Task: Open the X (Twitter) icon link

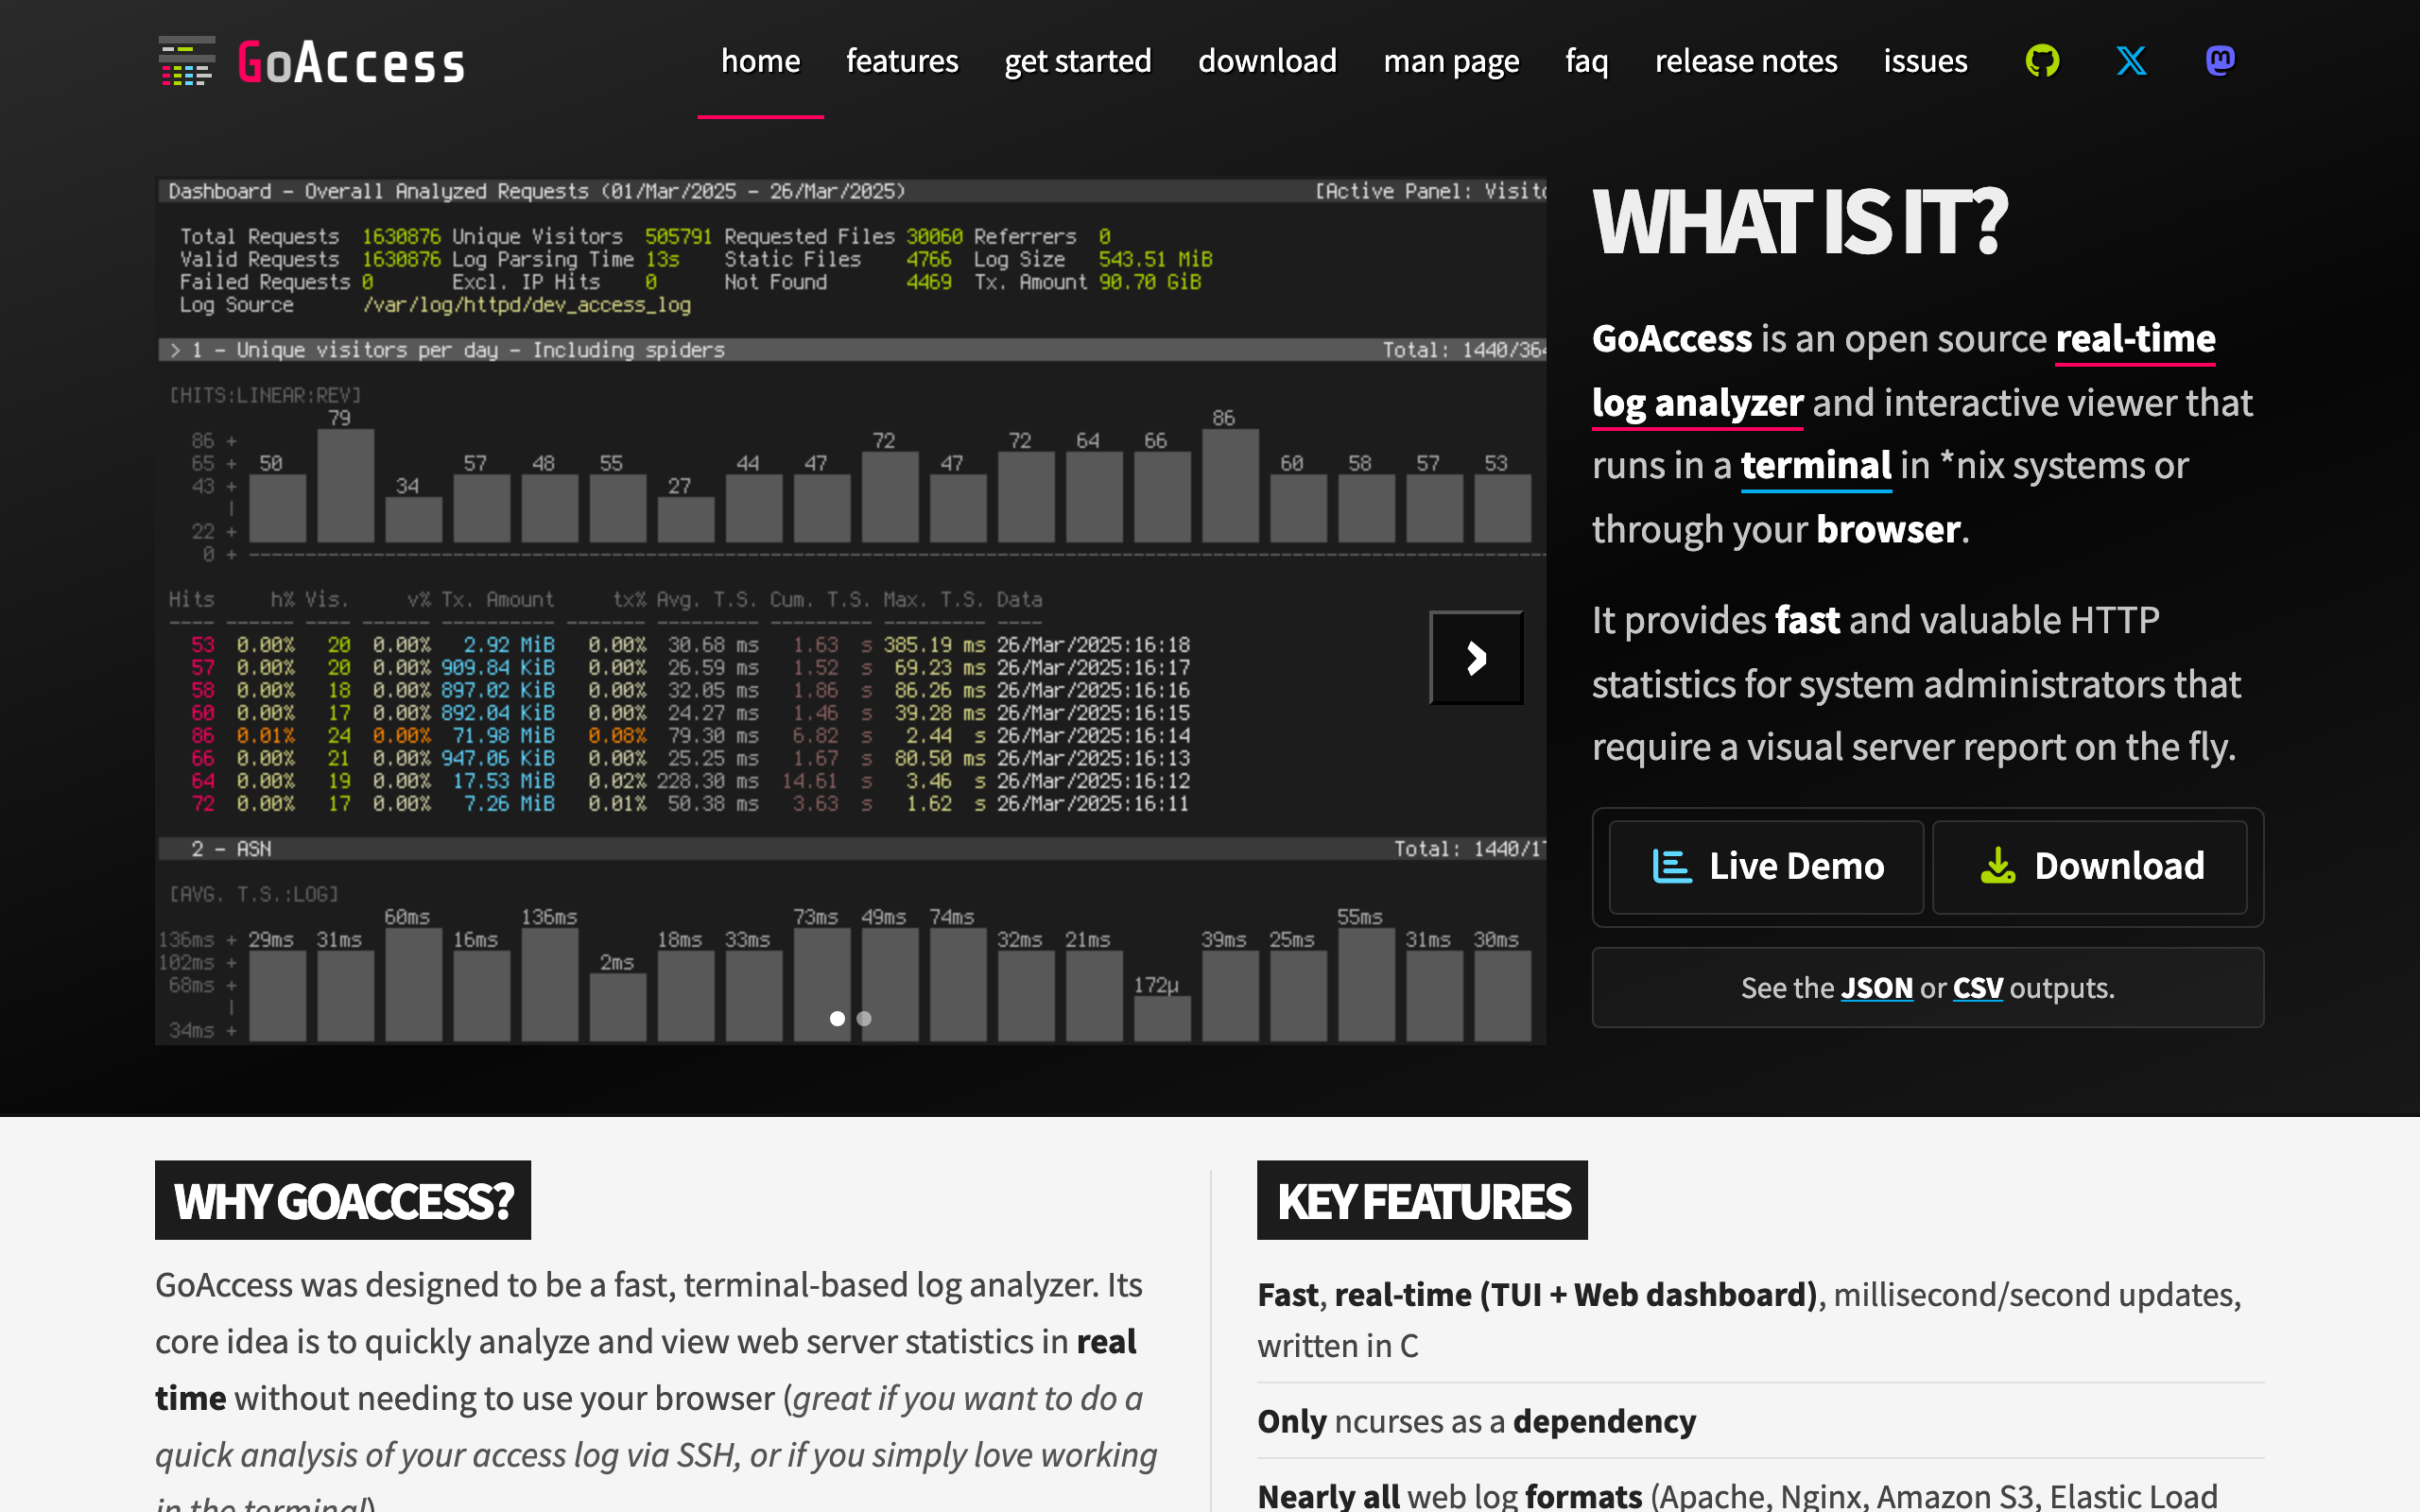Action: tap(2131, 61)
